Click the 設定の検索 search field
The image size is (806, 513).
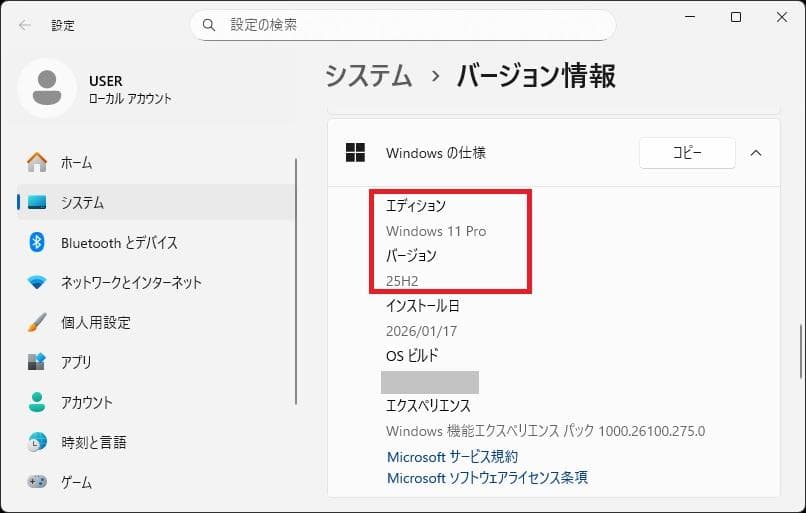[x=403, y=25]
